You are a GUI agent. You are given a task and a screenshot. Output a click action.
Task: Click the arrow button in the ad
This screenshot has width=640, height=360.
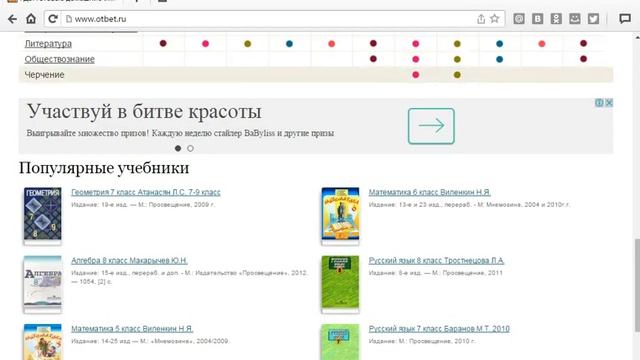[x=431, y=126]
